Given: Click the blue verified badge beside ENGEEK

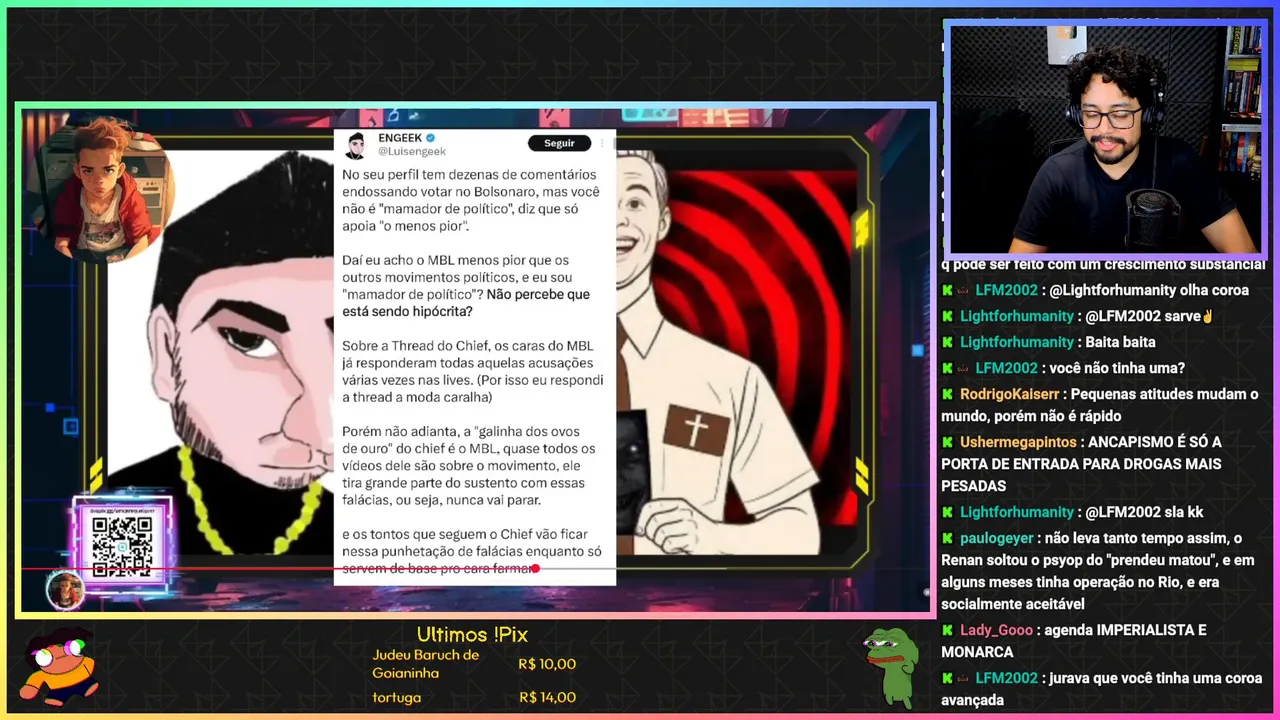Looking at the screenshot, I should [431, 137].
